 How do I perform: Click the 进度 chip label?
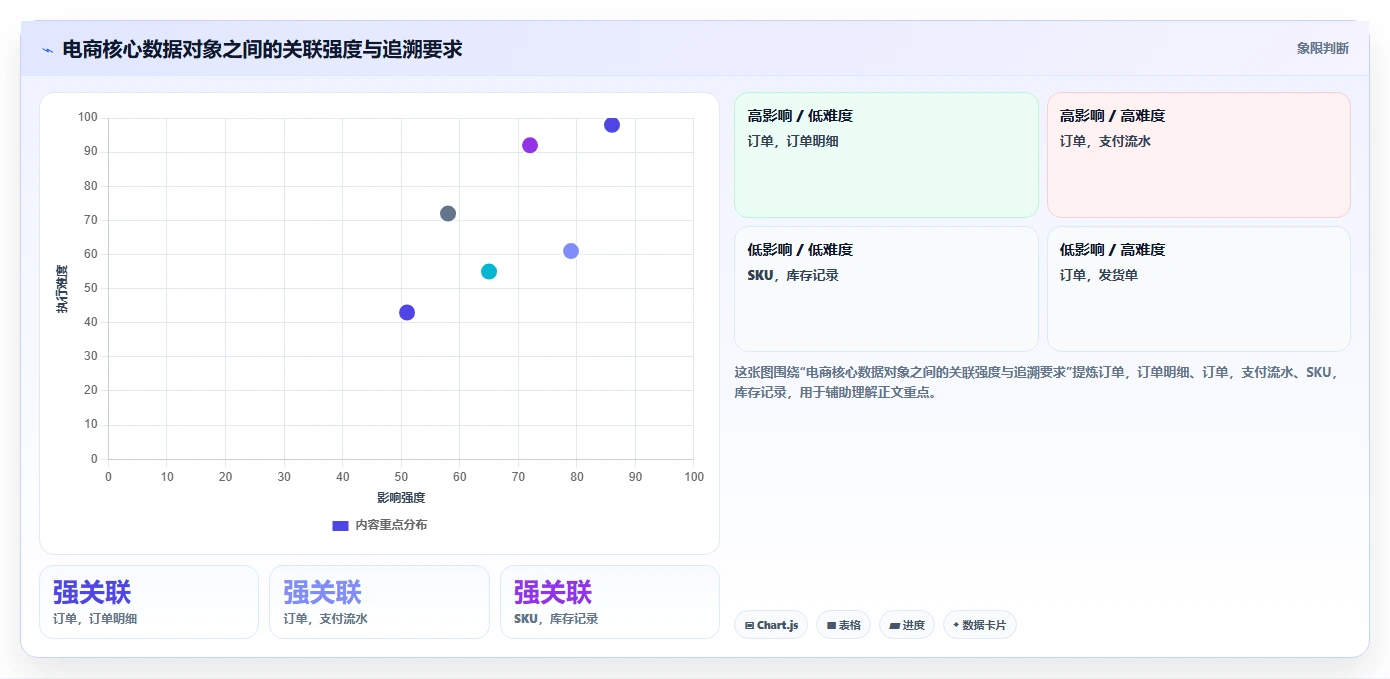coord(913,625)
